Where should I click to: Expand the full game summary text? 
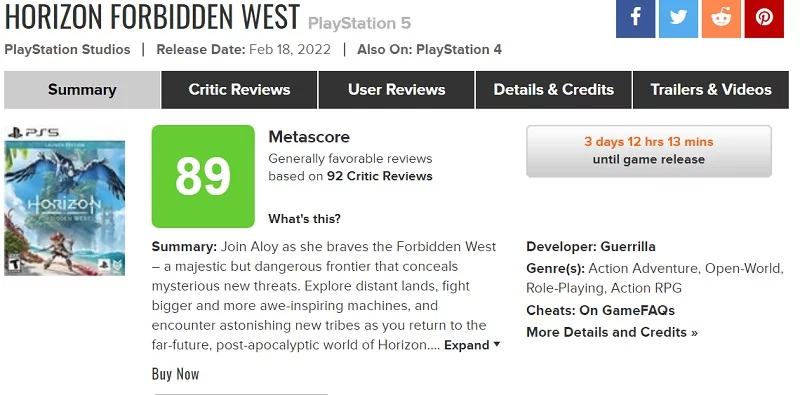point(472,345)
